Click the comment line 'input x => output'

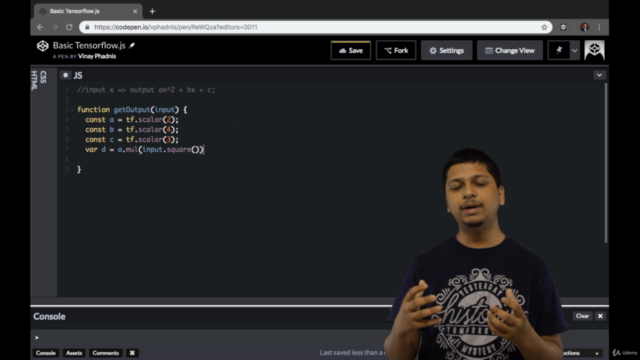click(x=146, y=90)
